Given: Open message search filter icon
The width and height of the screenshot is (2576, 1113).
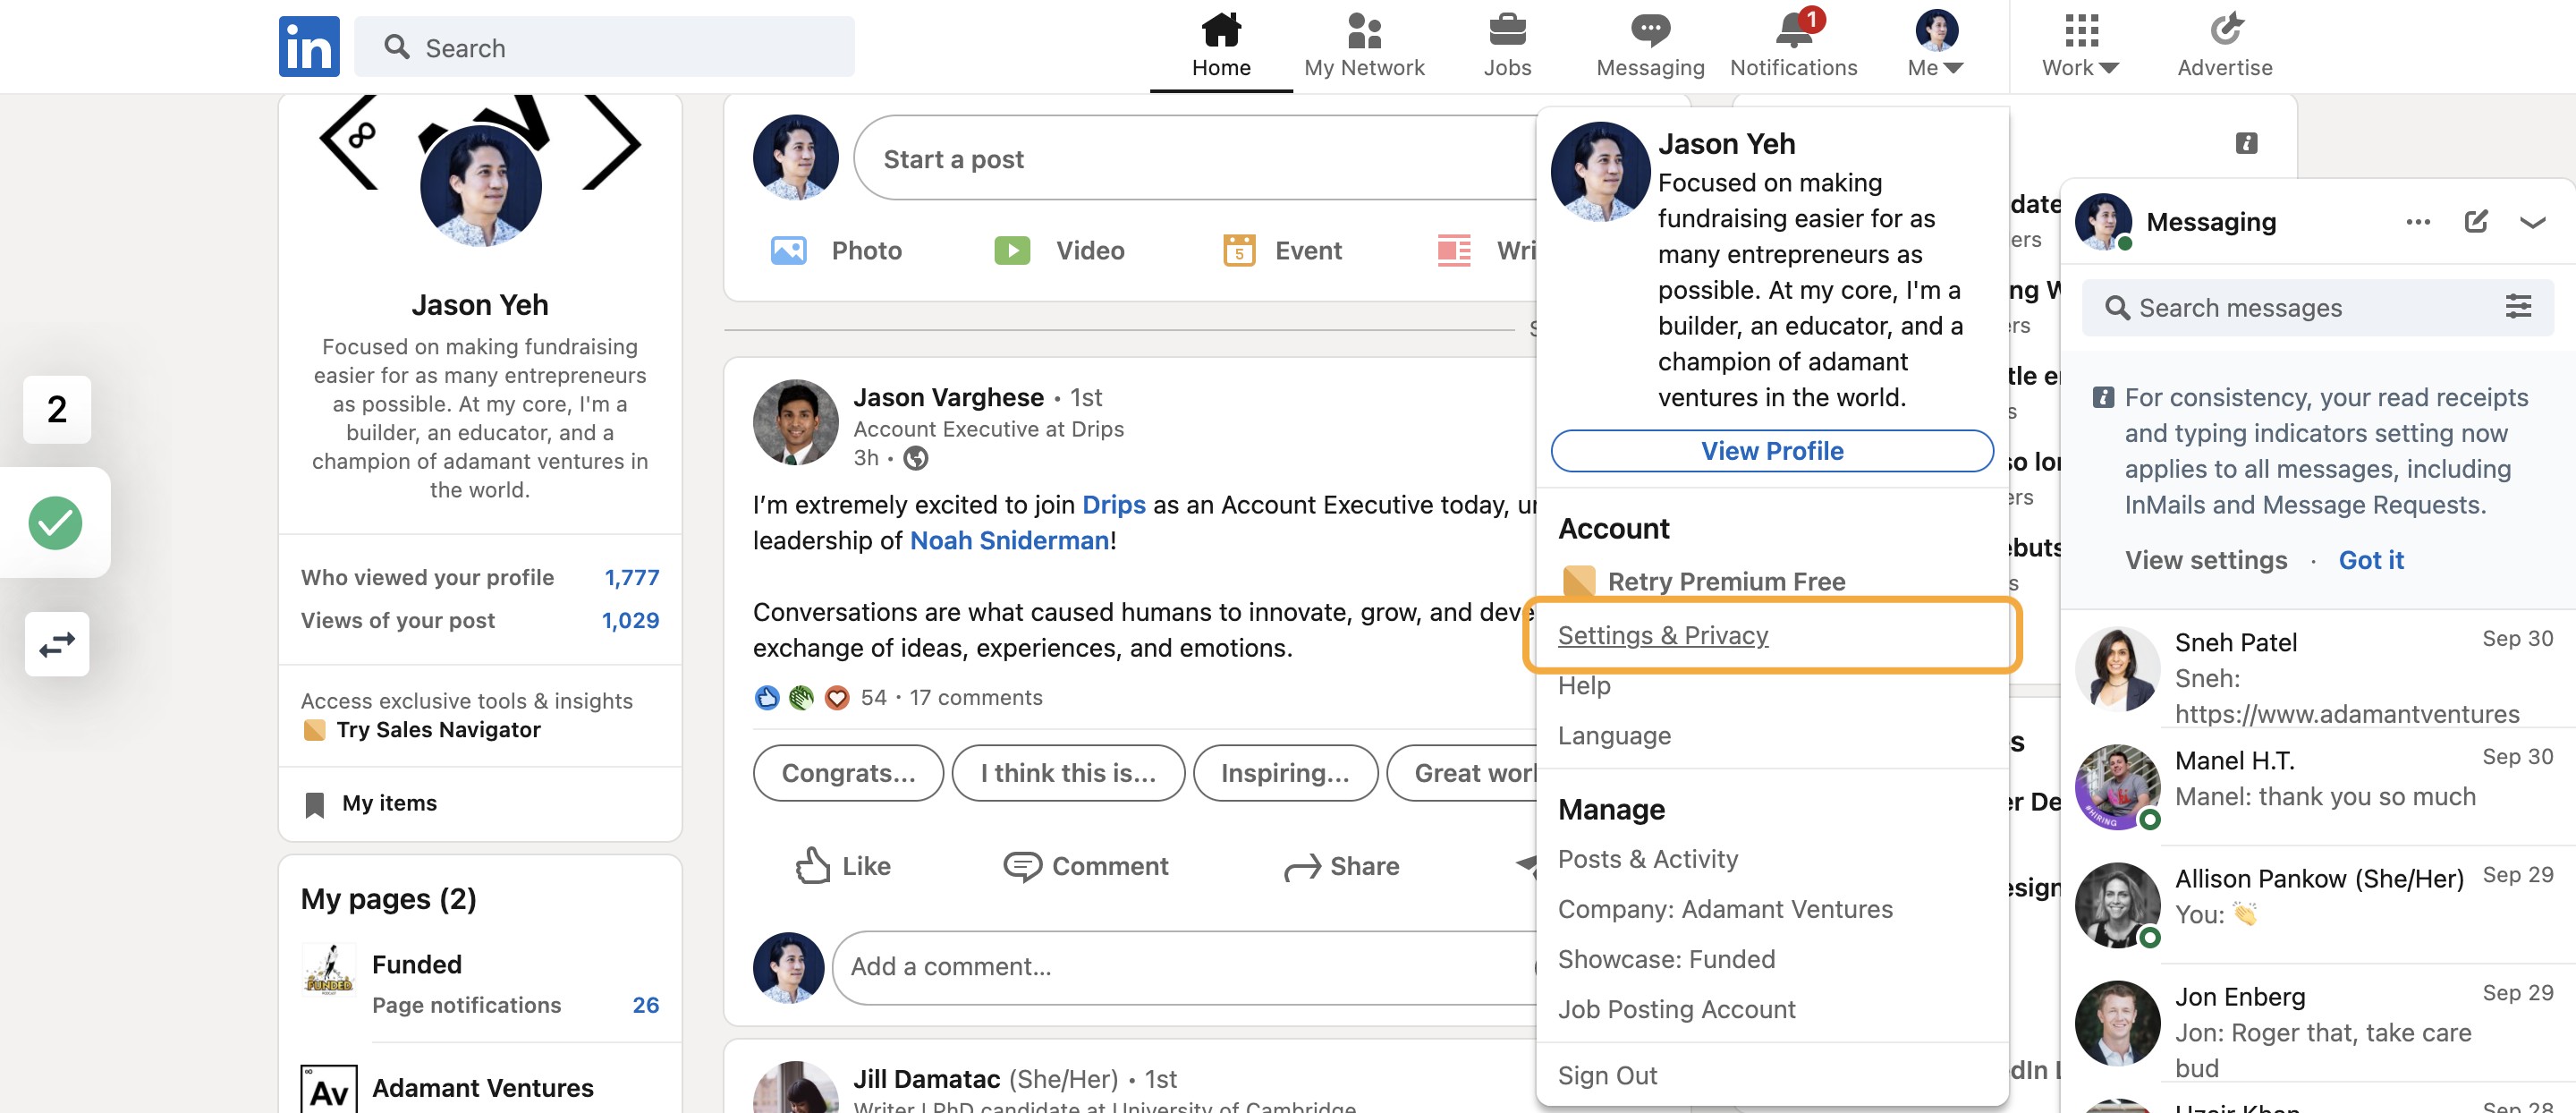Looking at the screenshot, I should [x=2518, y=307].
